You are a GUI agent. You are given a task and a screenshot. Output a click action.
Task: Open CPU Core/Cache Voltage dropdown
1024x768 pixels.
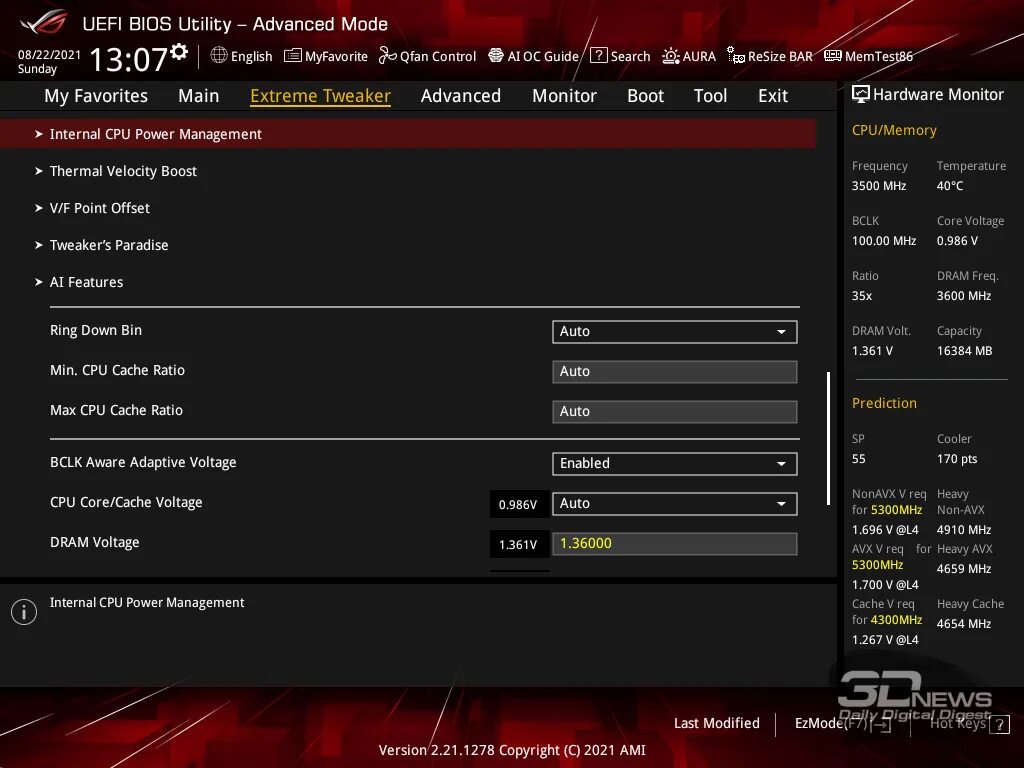click(675, 504)
